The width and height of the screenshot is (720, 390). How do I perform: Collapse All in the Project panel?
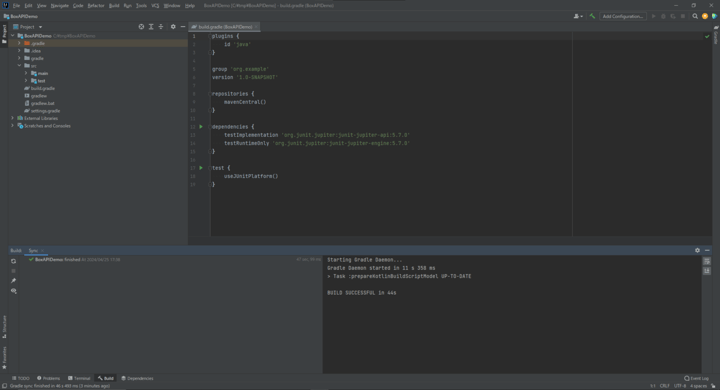pyautogui.click(x=161, y=27)
